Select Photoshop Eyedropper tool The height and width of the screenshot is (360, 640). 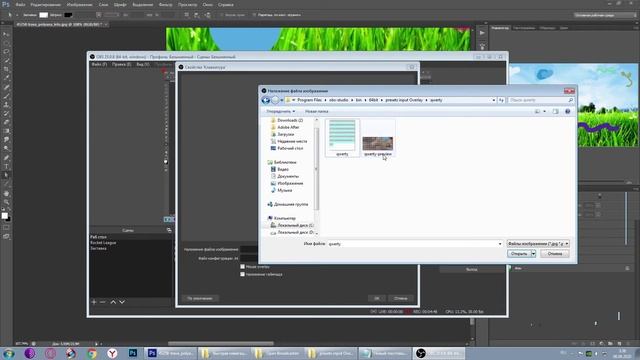[6, 78]
